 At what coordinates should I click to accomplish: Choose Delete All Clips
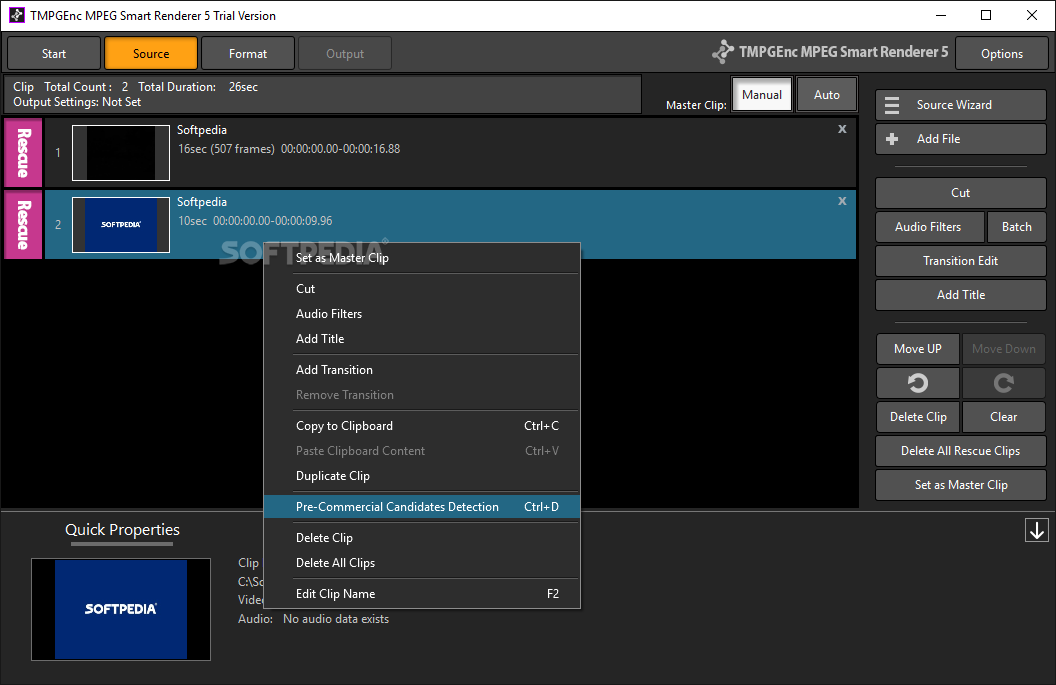coord(422,562)
